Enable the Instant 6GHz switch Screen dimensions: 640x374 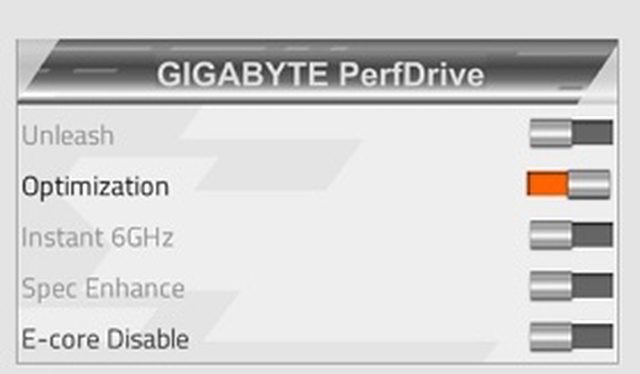(x=571, y=235)
